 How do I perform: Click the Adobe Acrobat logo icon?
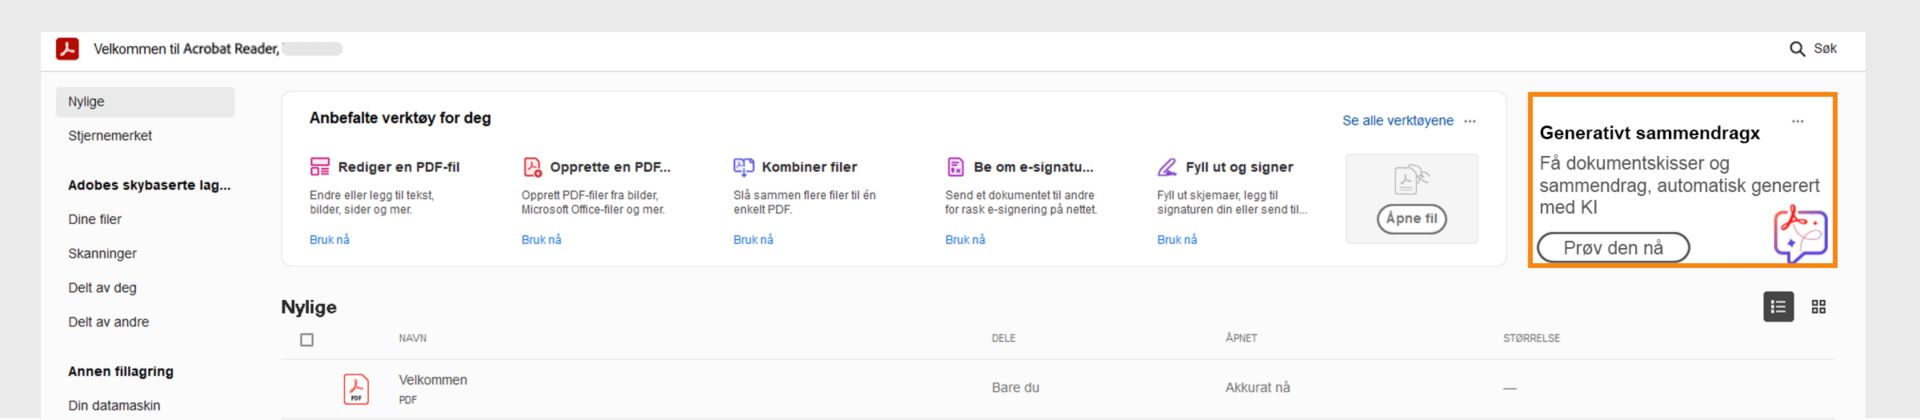tap(67, 49)
